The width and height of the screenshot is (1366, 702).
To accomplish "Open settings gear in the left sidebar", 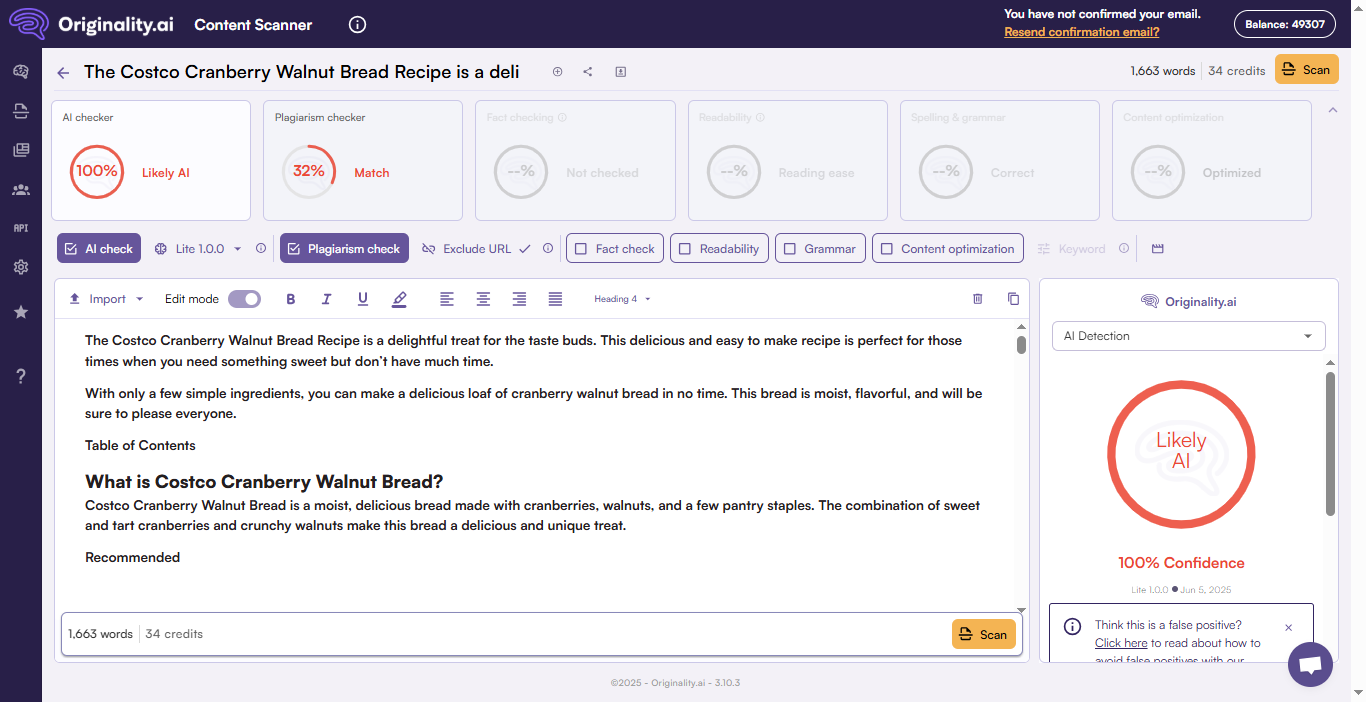I will click(20, 267).
